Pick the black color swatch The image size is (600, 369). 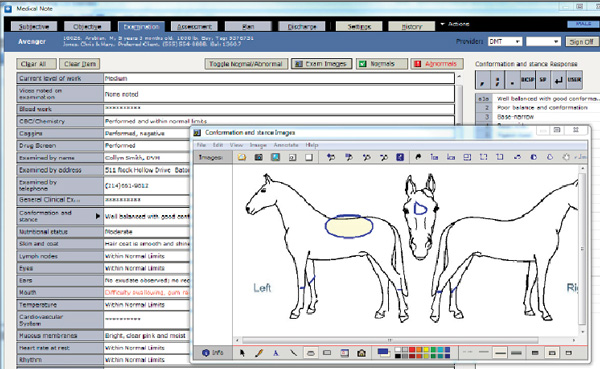coord(398,356)
